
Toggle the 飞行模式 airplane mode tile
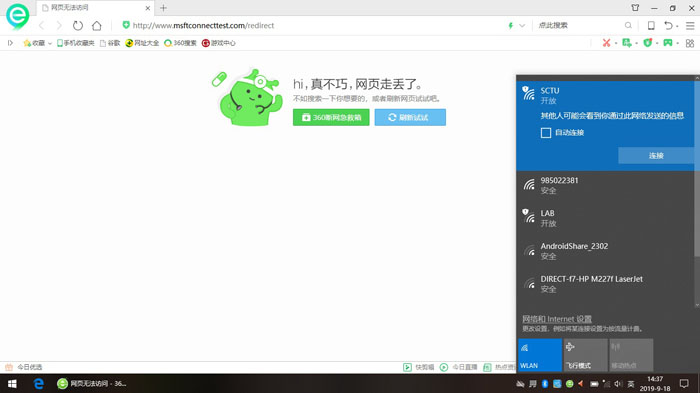tap(586, 355)
